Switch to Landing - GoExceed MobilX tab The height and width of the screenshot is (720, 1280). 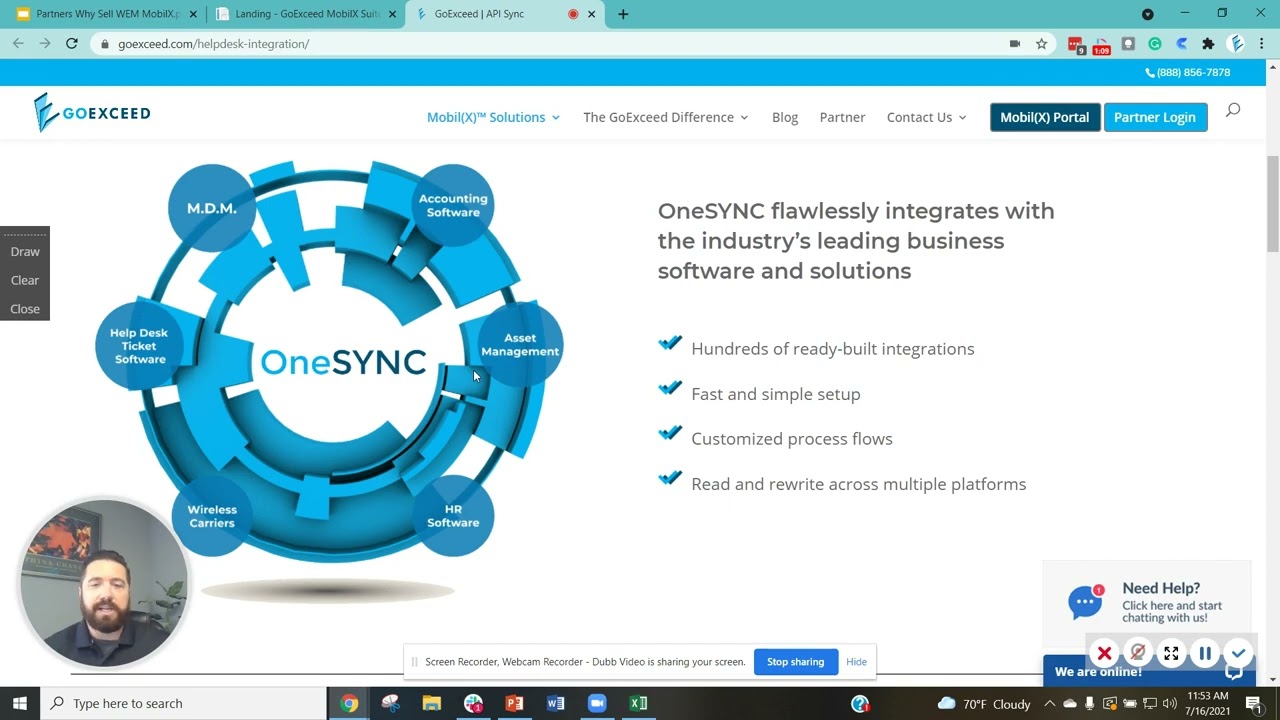(305, 14)
